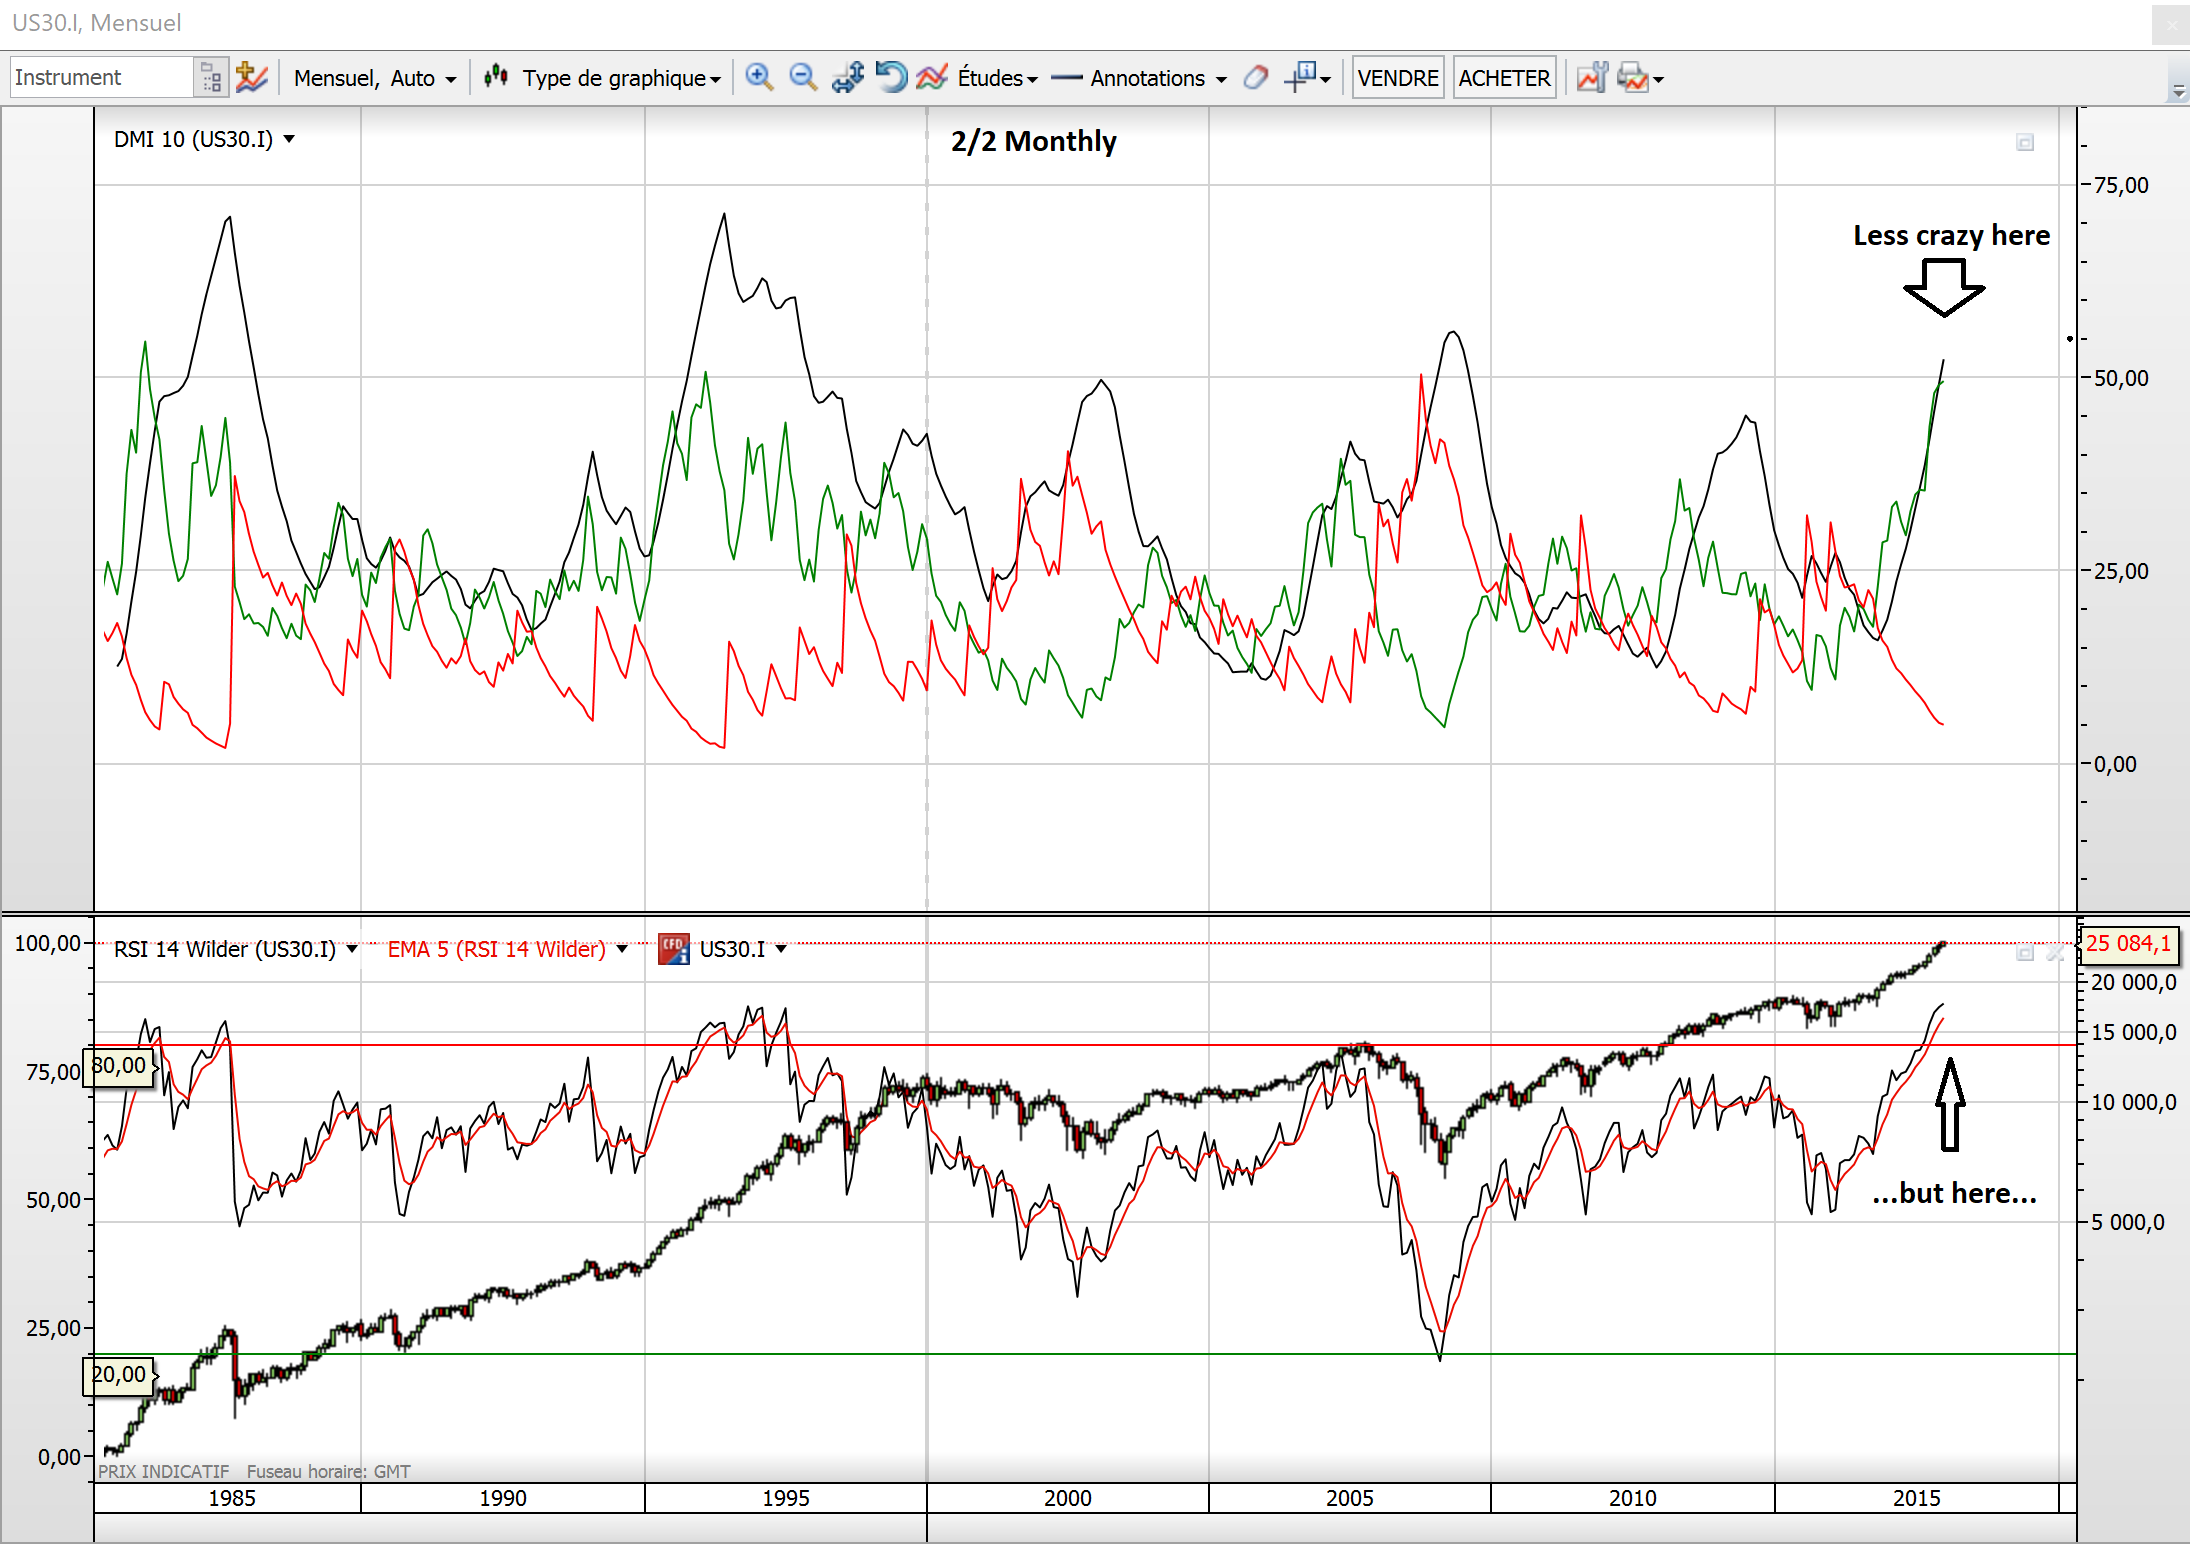2190x1544 pixels.
Task: Maximize the DMI indicator panel
Action: 2025,143
